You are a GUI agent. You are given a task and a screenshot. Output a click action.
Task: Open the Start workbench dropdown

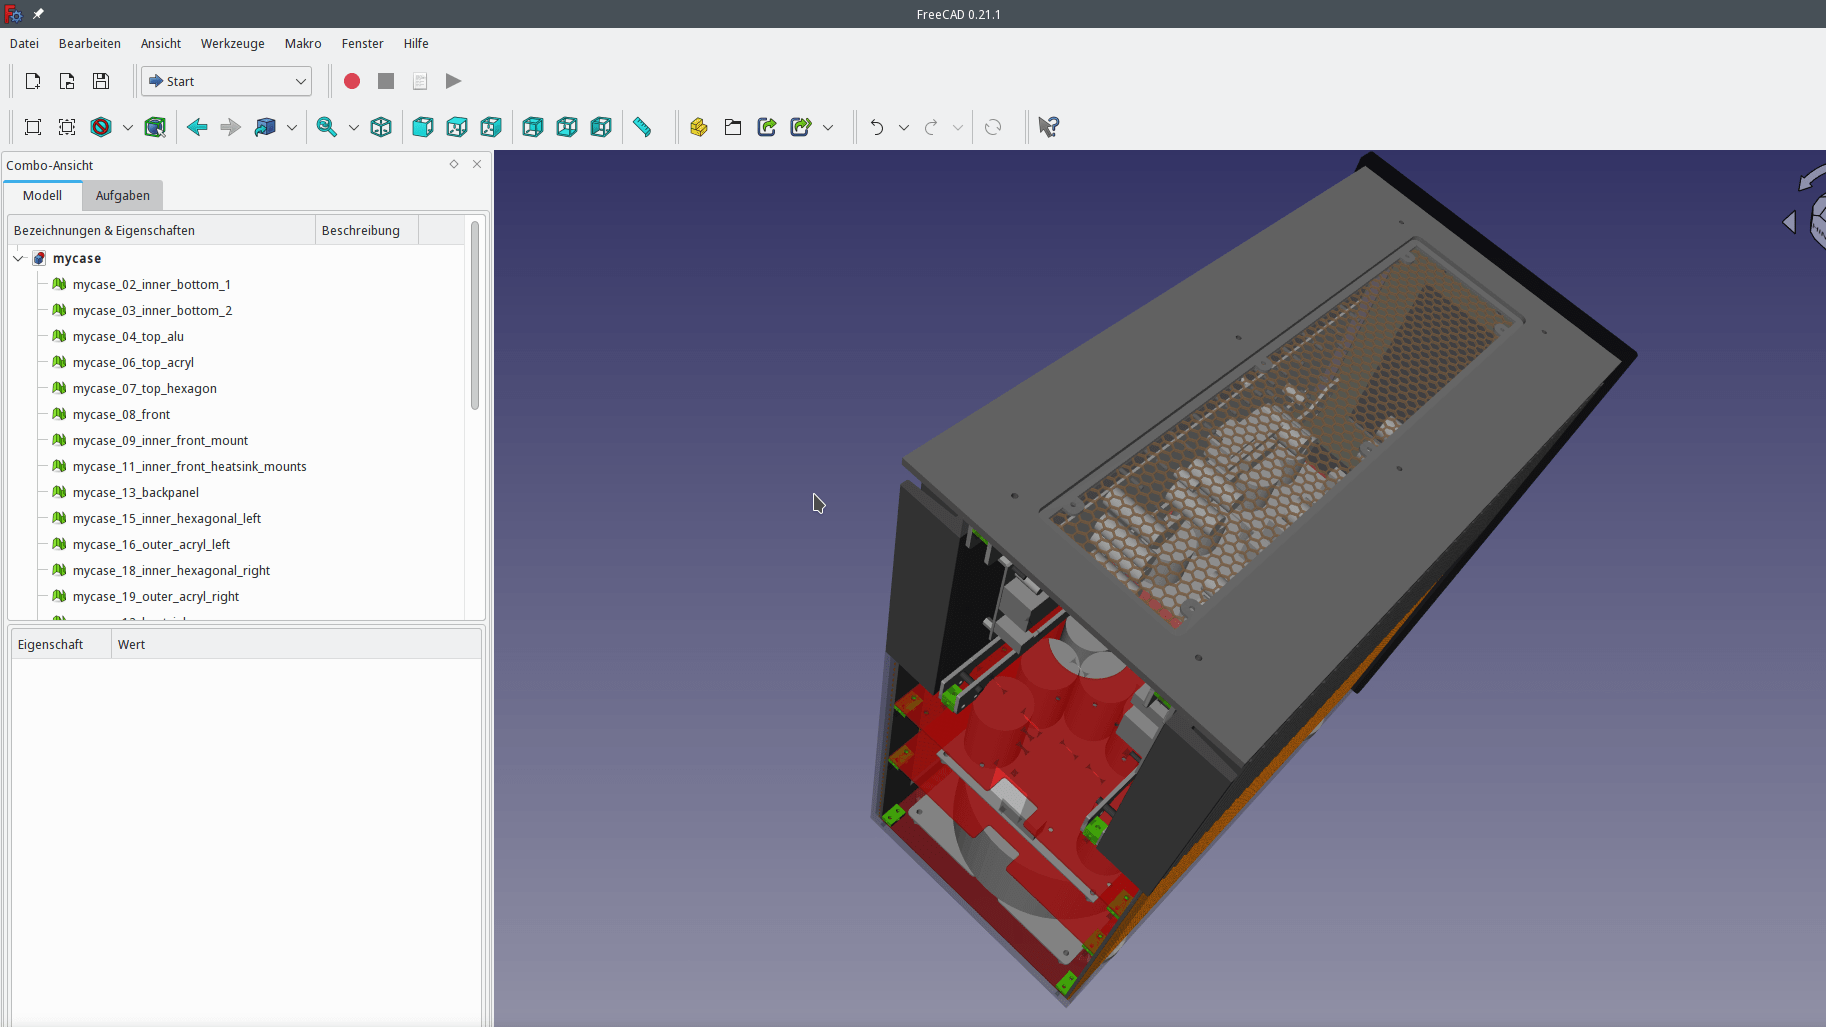(226, 81)
